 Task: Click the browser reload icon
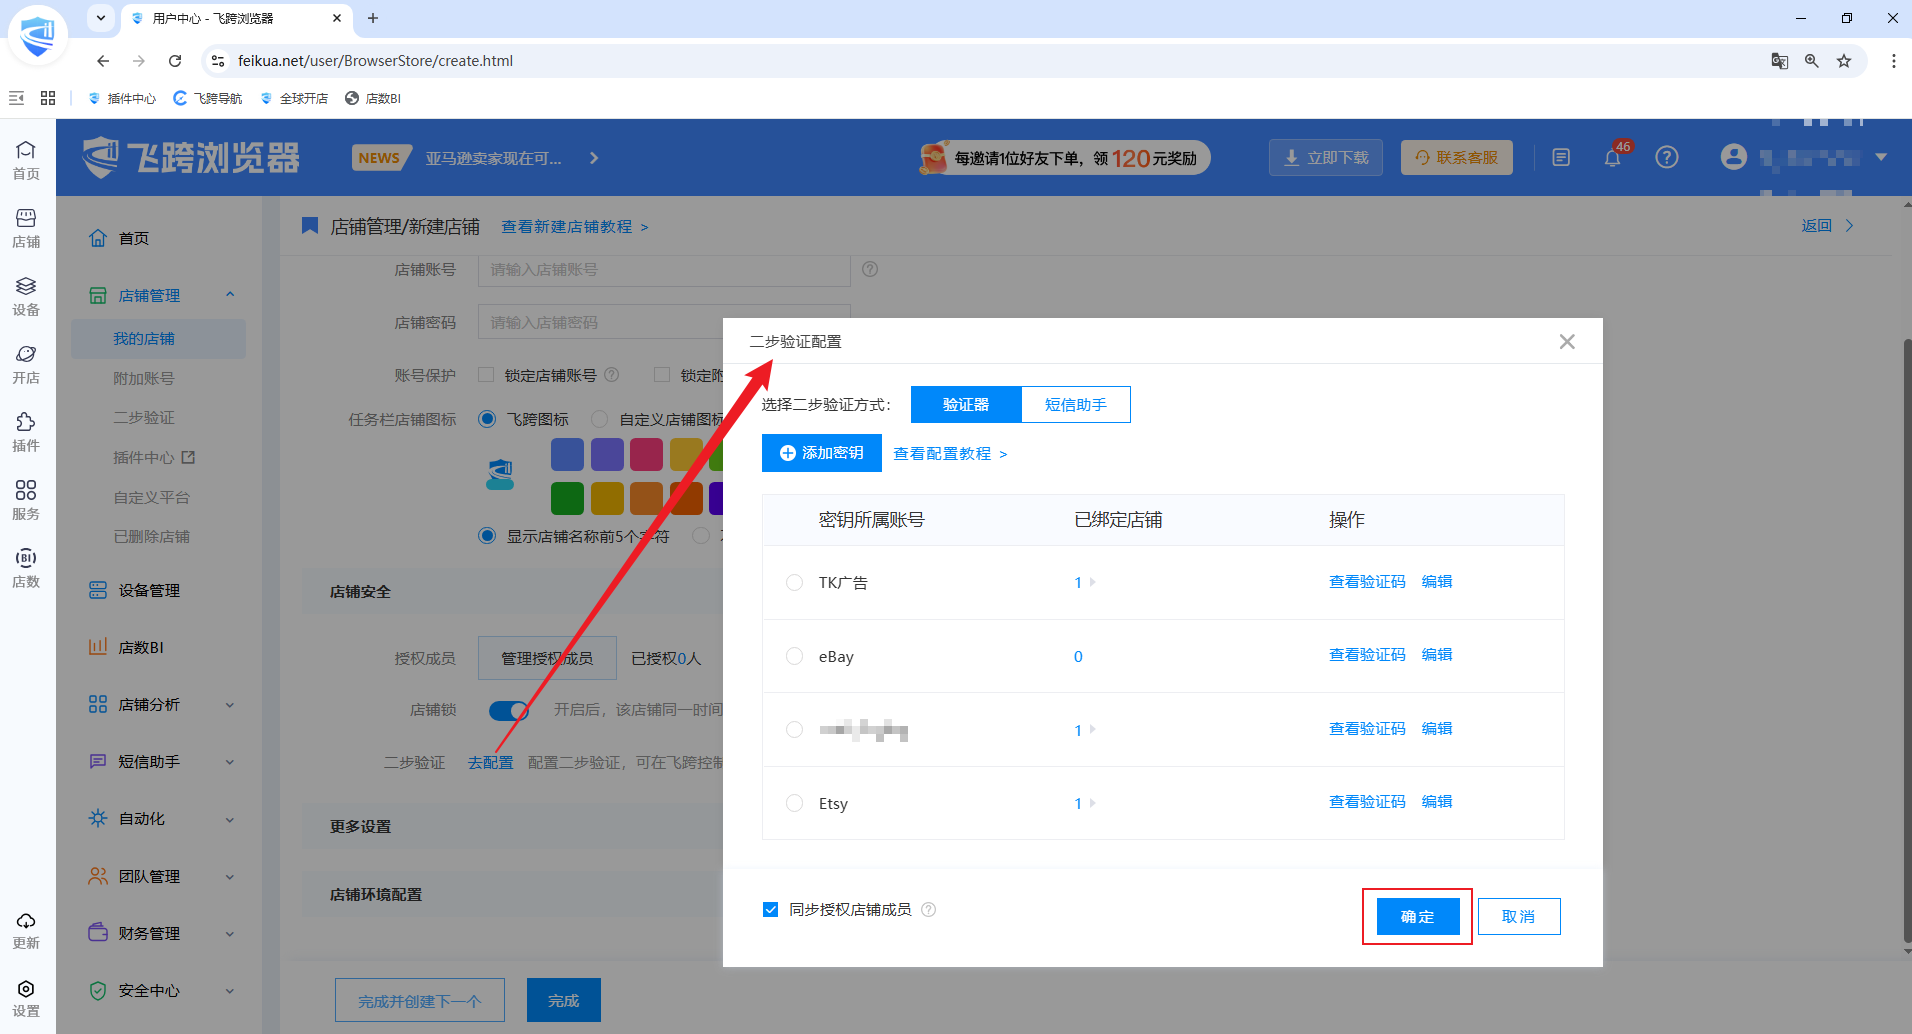click(175, 61)
